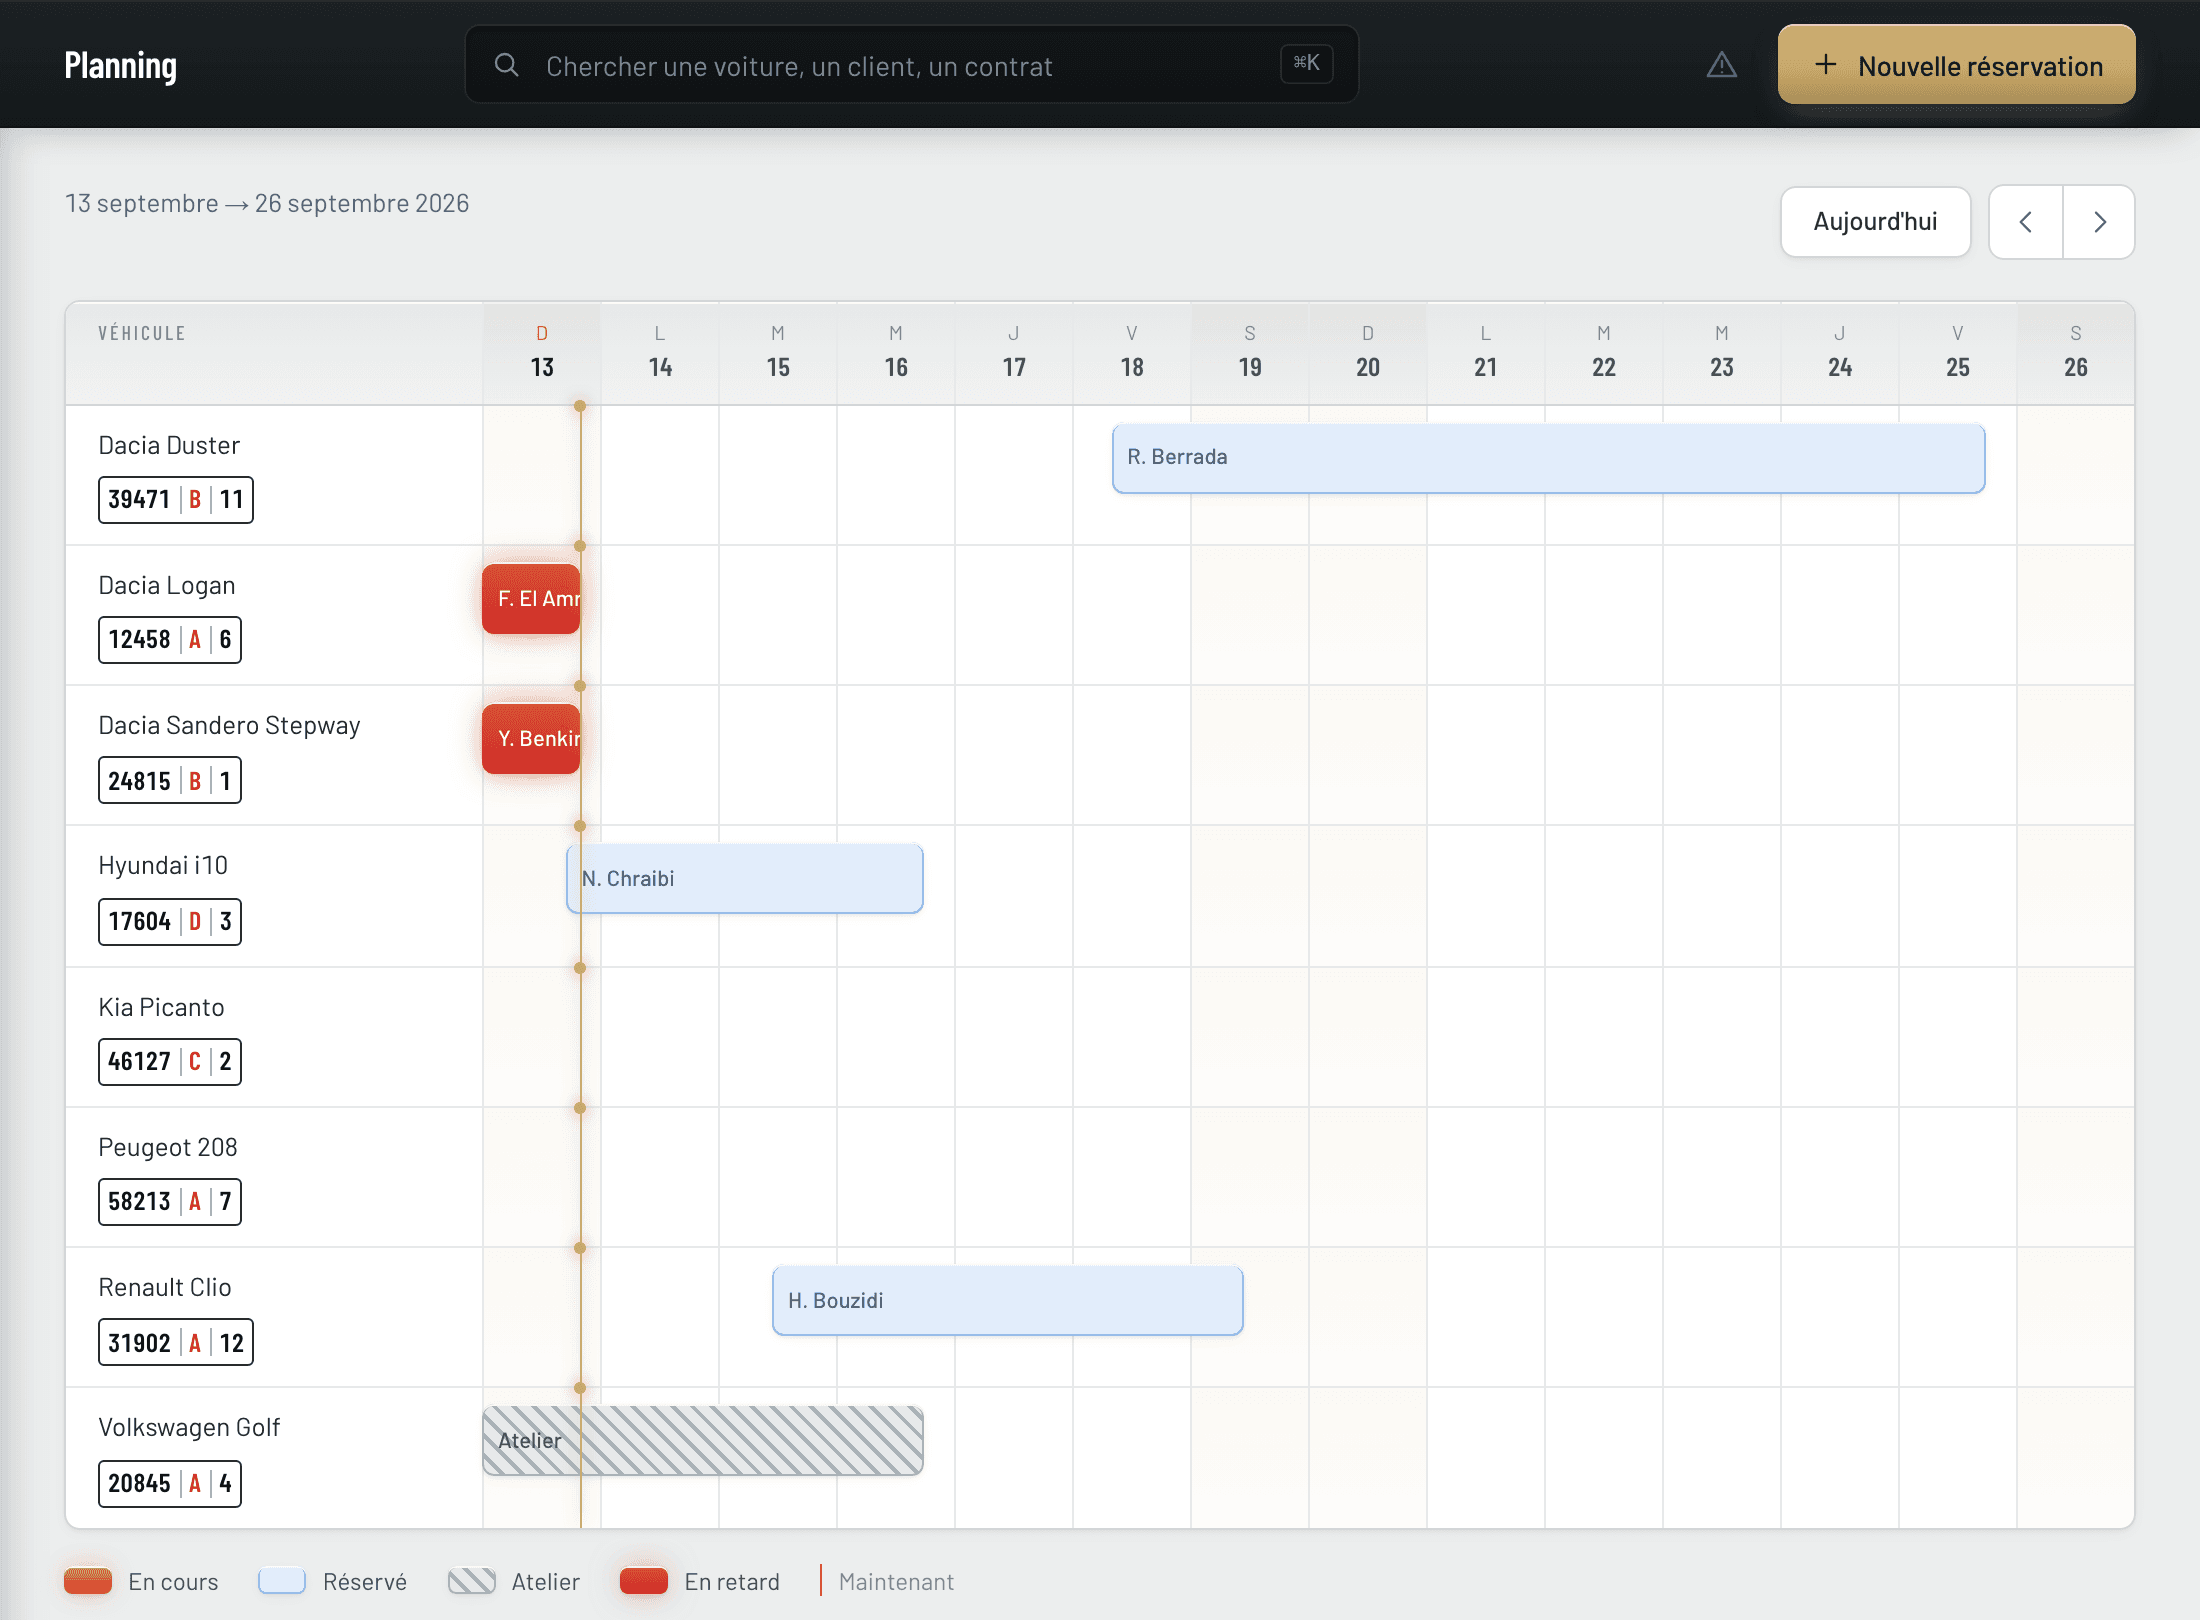Focus the car, client, contract search field
2200x1620 pixels.
tap(911, 65)
